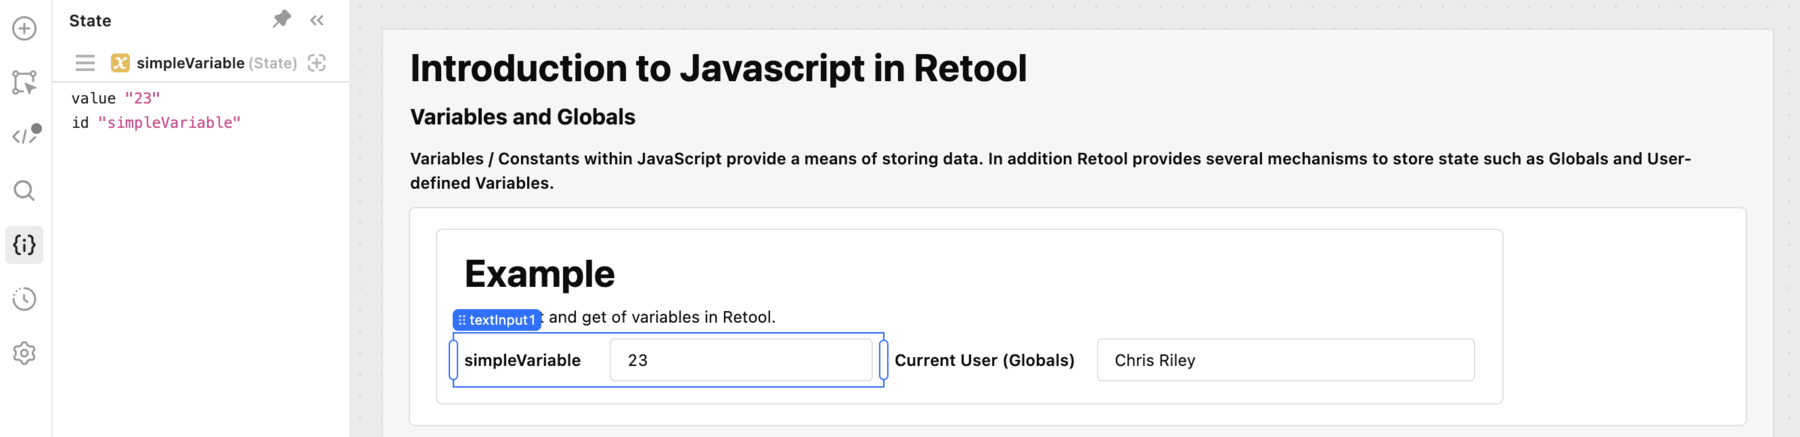Select the Example heading
This screenshot has width=1800, height=437.
540,274
